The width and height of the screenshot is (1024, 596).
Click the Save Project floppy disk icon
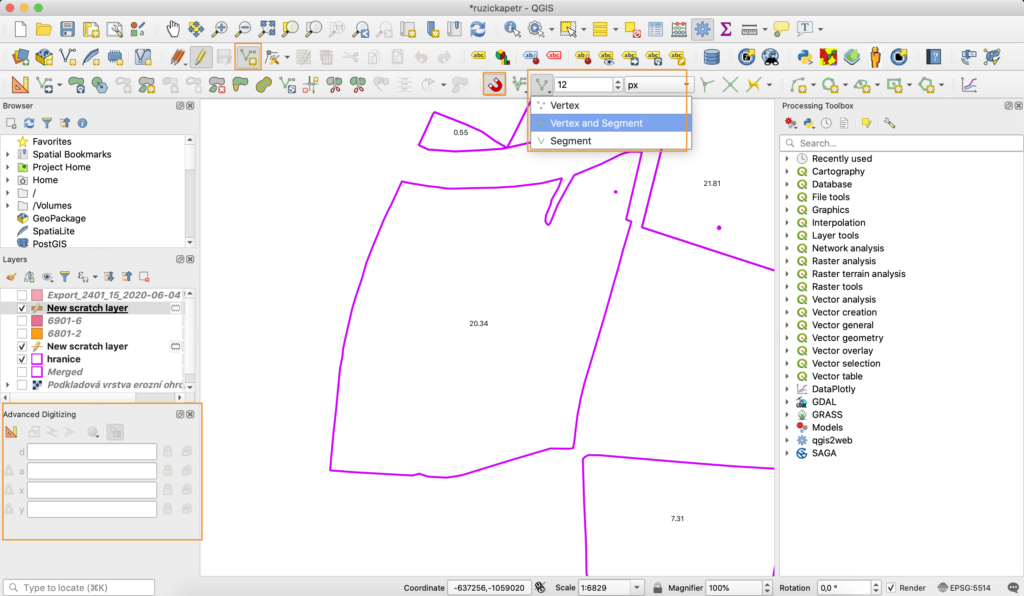point(66,29)
